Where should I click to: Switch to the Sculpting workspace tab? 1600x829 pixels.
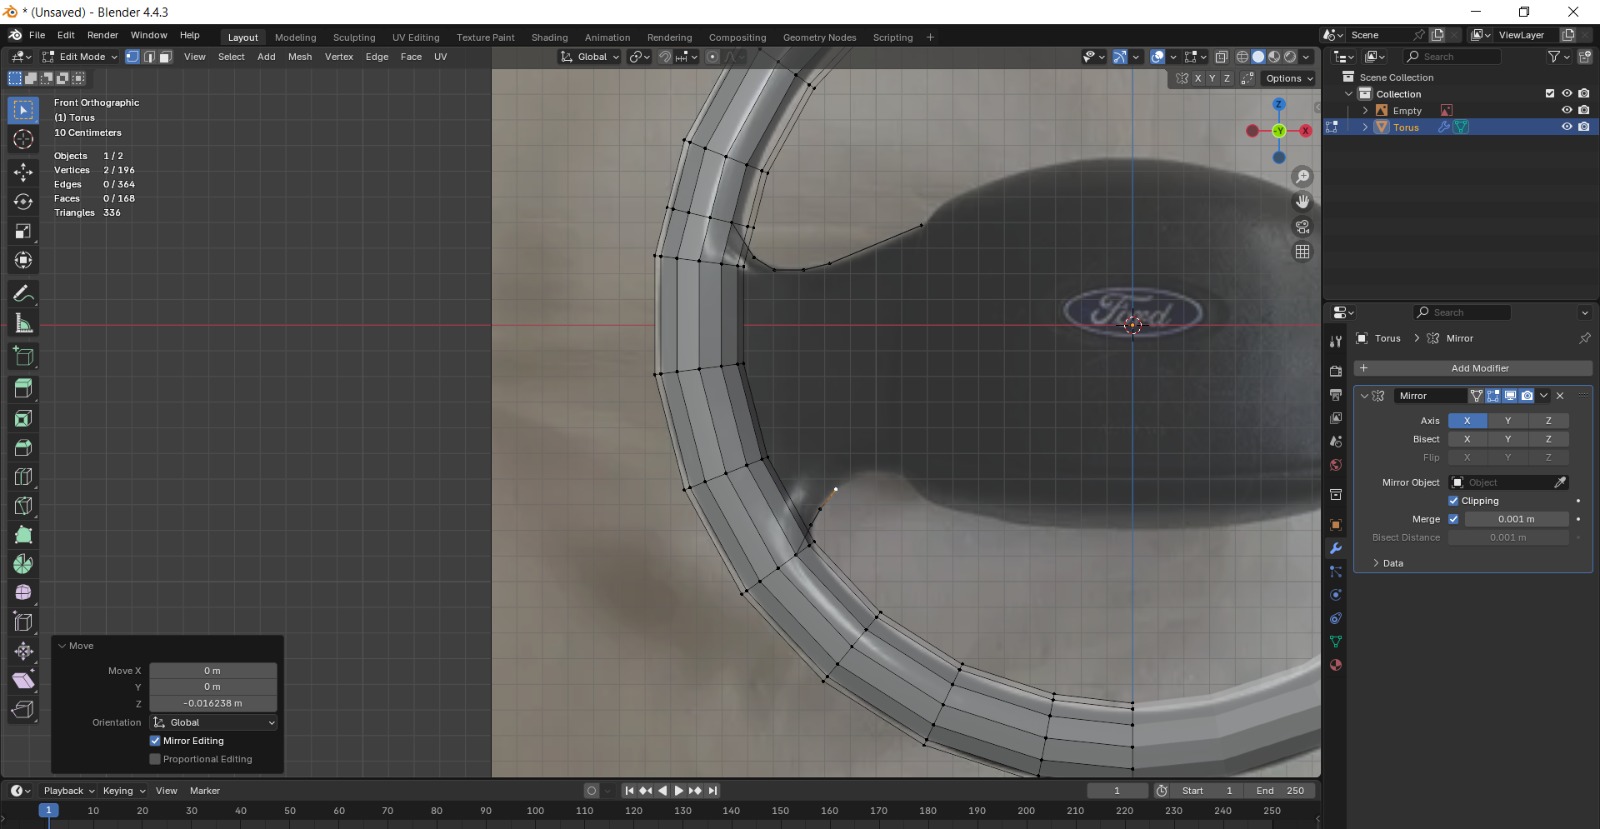coord(354,38)
